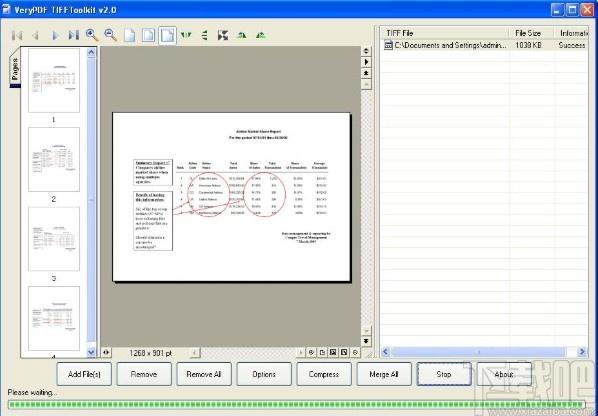Select the fit width page view icon
598x416 pixels.
149,35
